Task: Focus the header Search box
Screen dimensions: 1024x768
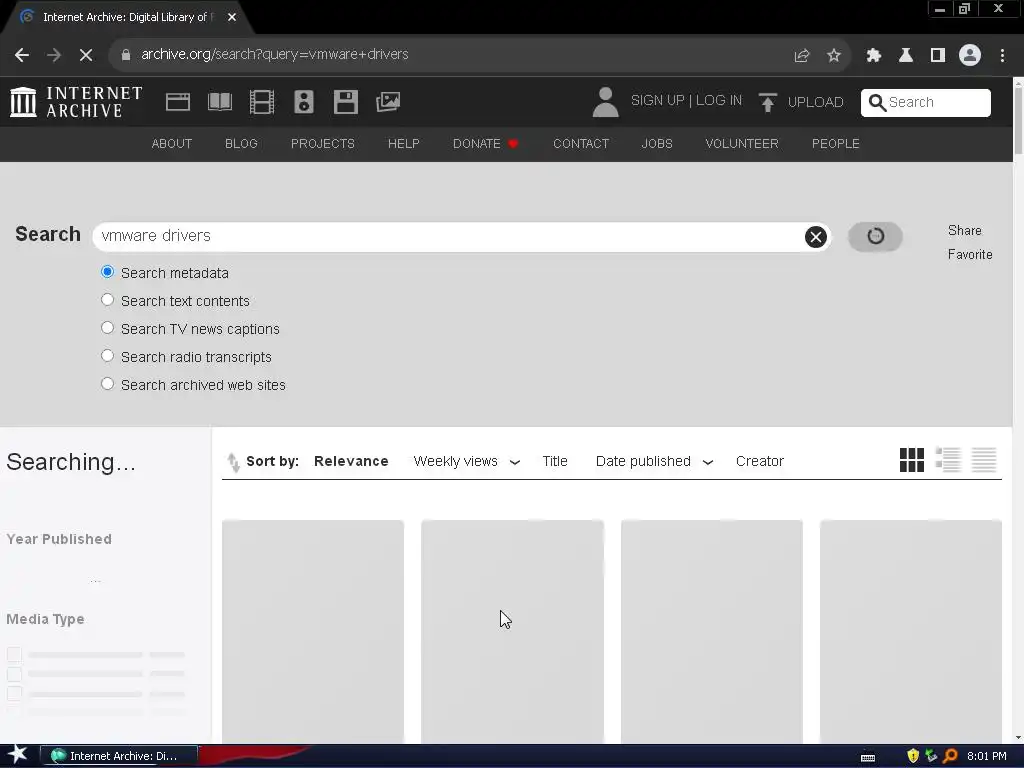Action: click(925, 103)
